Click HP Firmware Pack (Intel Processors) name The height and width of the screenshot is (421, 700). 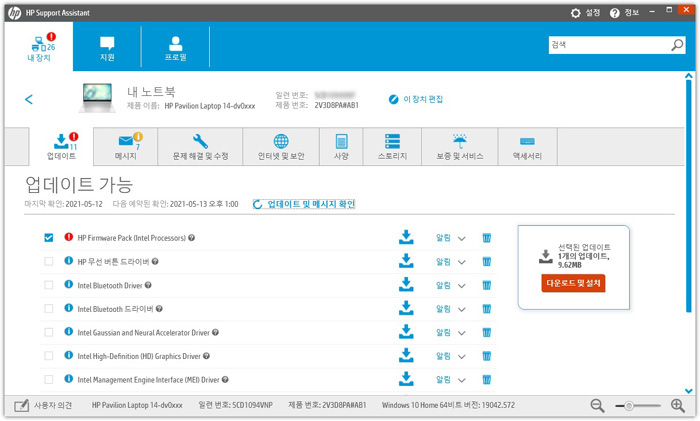(x=131, y=238)
